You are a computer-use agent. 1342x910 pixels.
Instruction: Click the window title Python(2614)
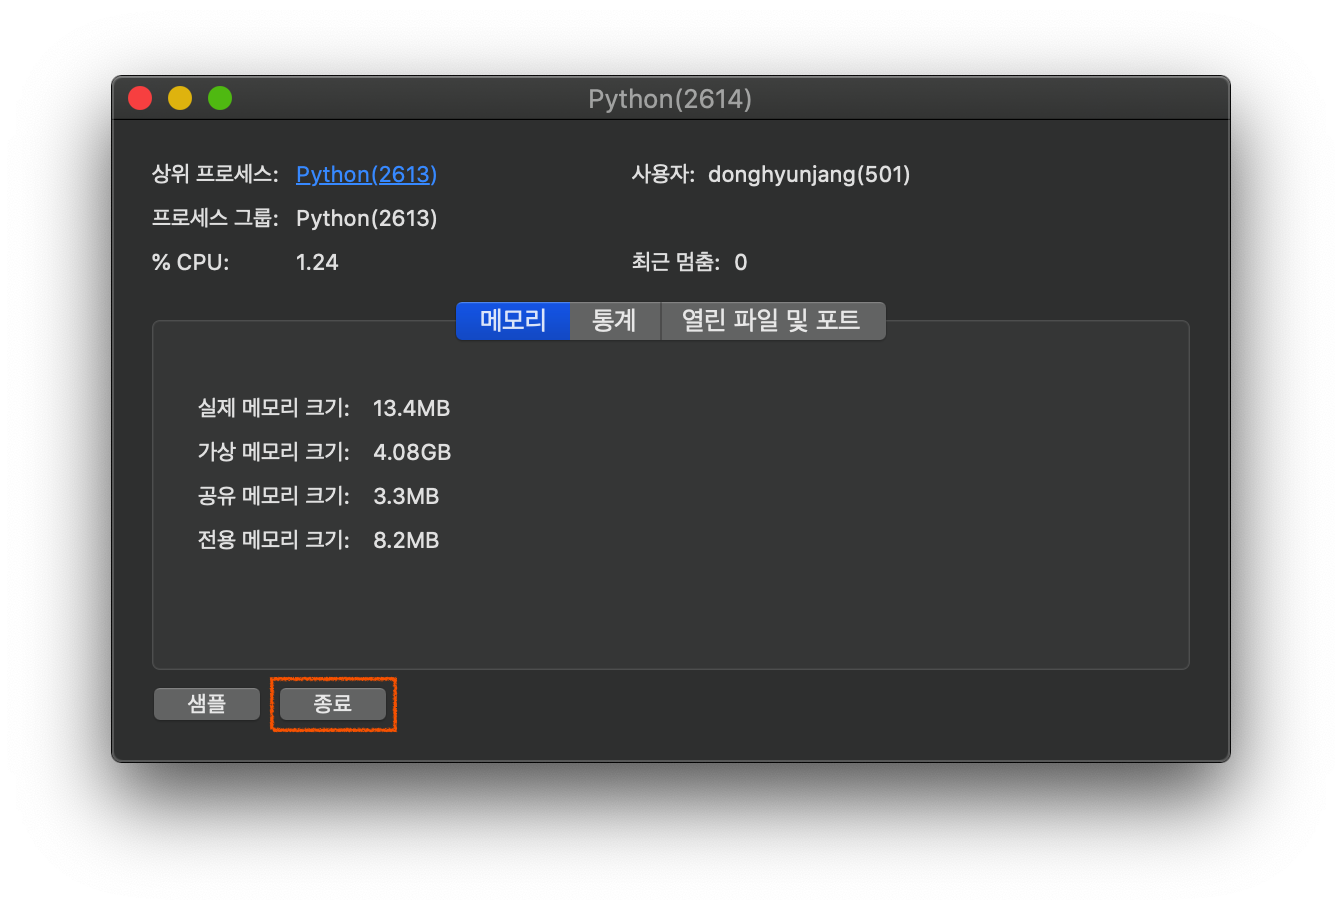(x=670, y=99)
